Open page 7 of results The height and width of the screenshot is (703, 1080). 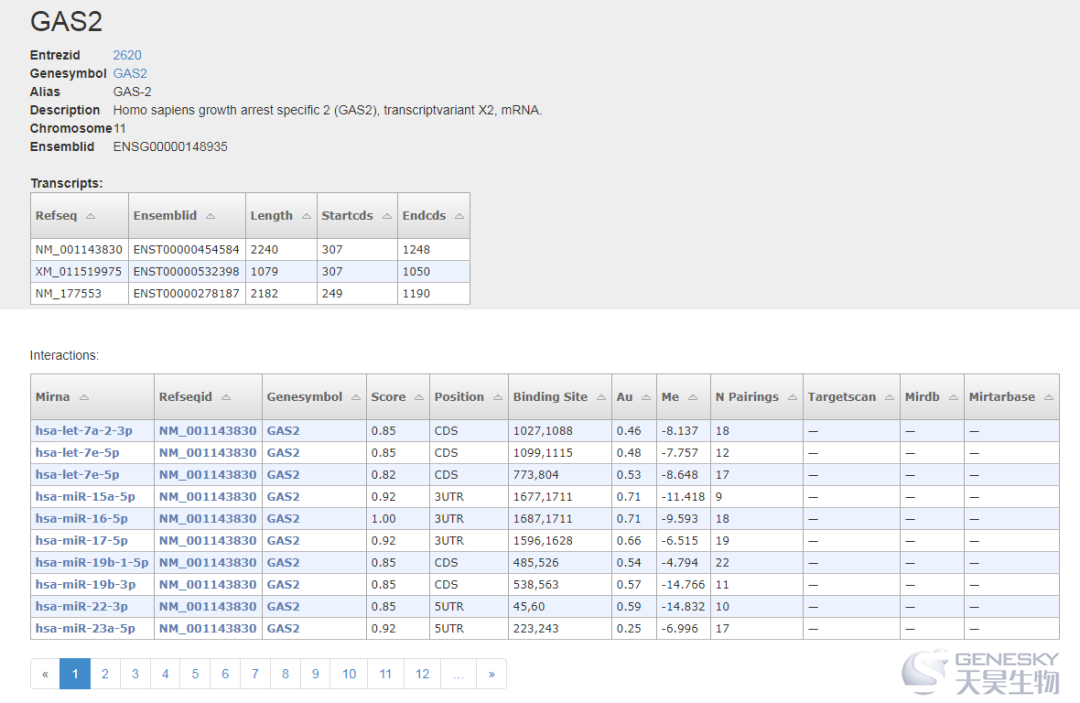[255, 674]
